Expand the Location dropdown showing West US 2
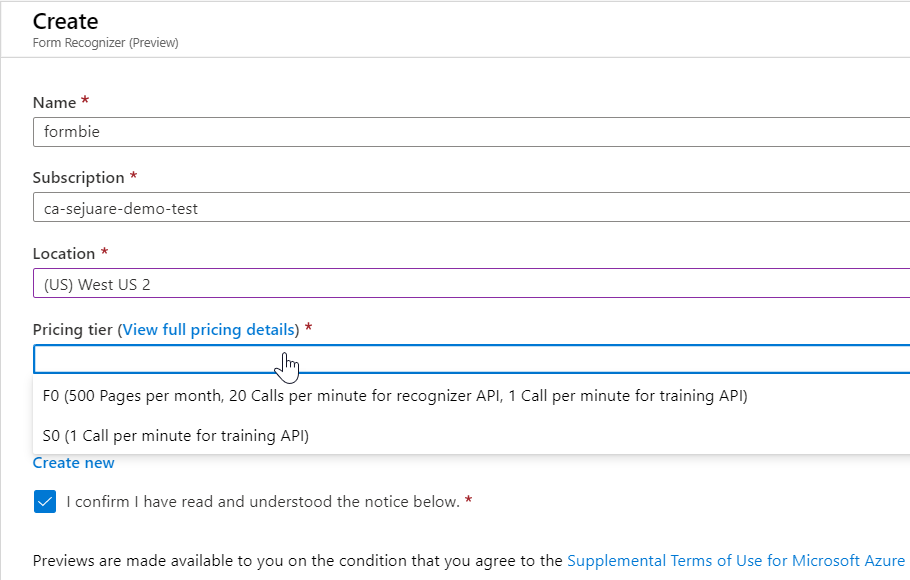 coord(470,284)
